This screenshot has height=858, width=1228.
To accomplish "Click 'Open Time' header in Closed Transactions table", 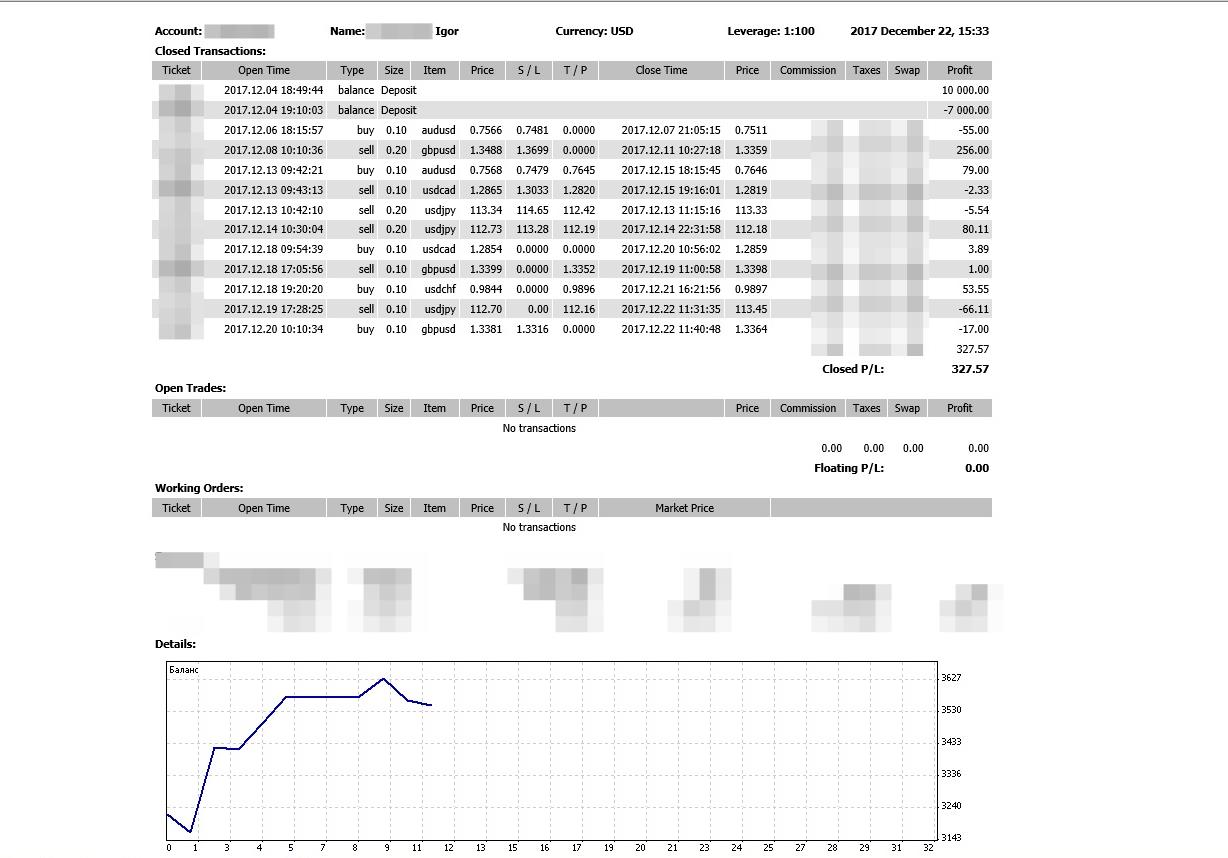I will (x=264, y=70).
